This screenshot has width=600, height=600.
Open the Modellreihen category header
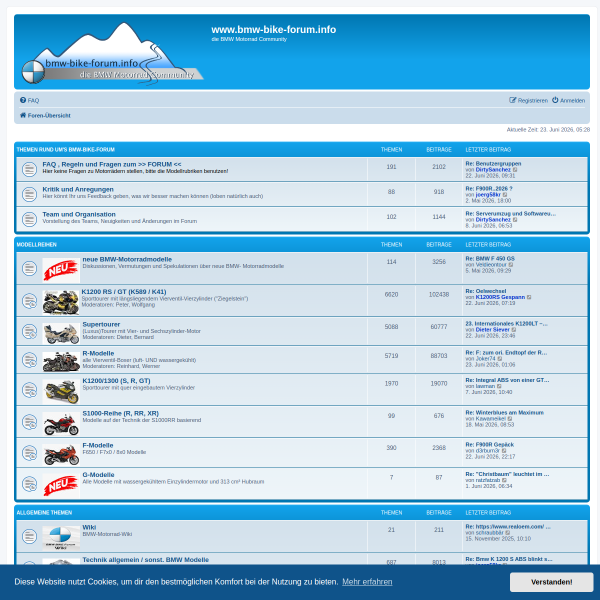click(x=36, y=245)
